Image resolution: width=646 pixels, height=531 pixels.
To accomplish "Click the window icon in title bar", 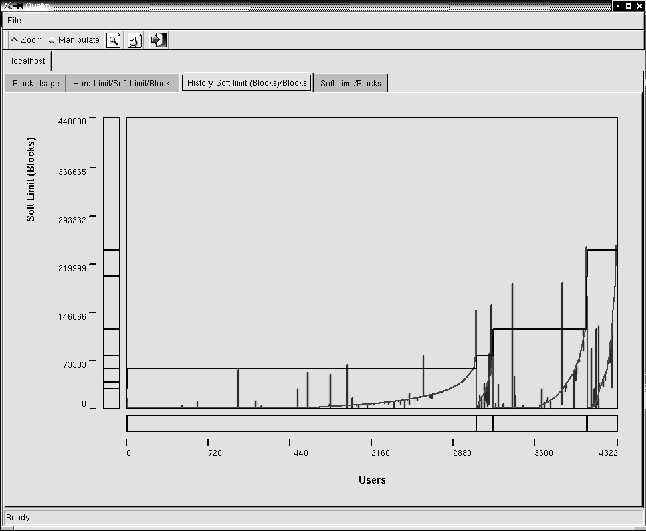I will tap(8, 6).
